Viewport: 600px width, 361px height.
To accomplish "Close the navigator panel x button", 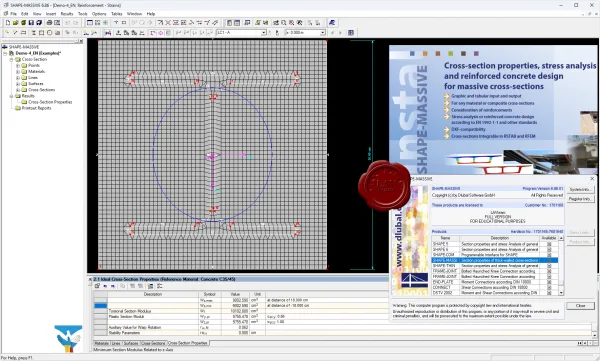I will click(x=81, y=41).
